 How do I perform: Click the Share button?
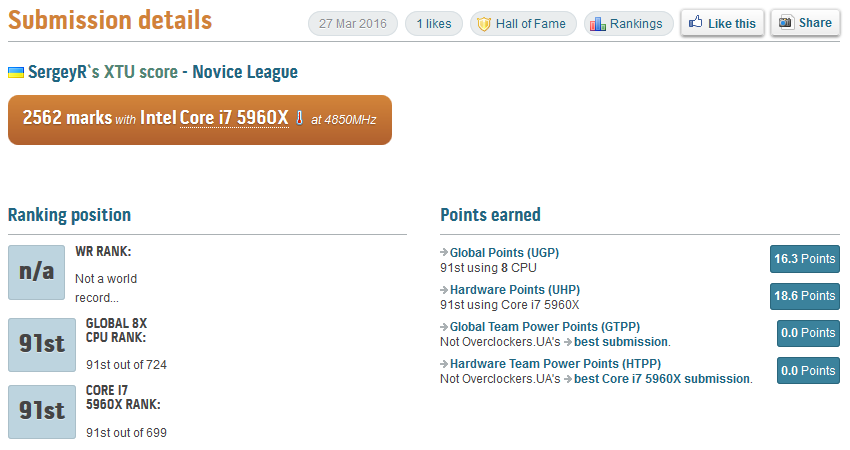point(805,23)
